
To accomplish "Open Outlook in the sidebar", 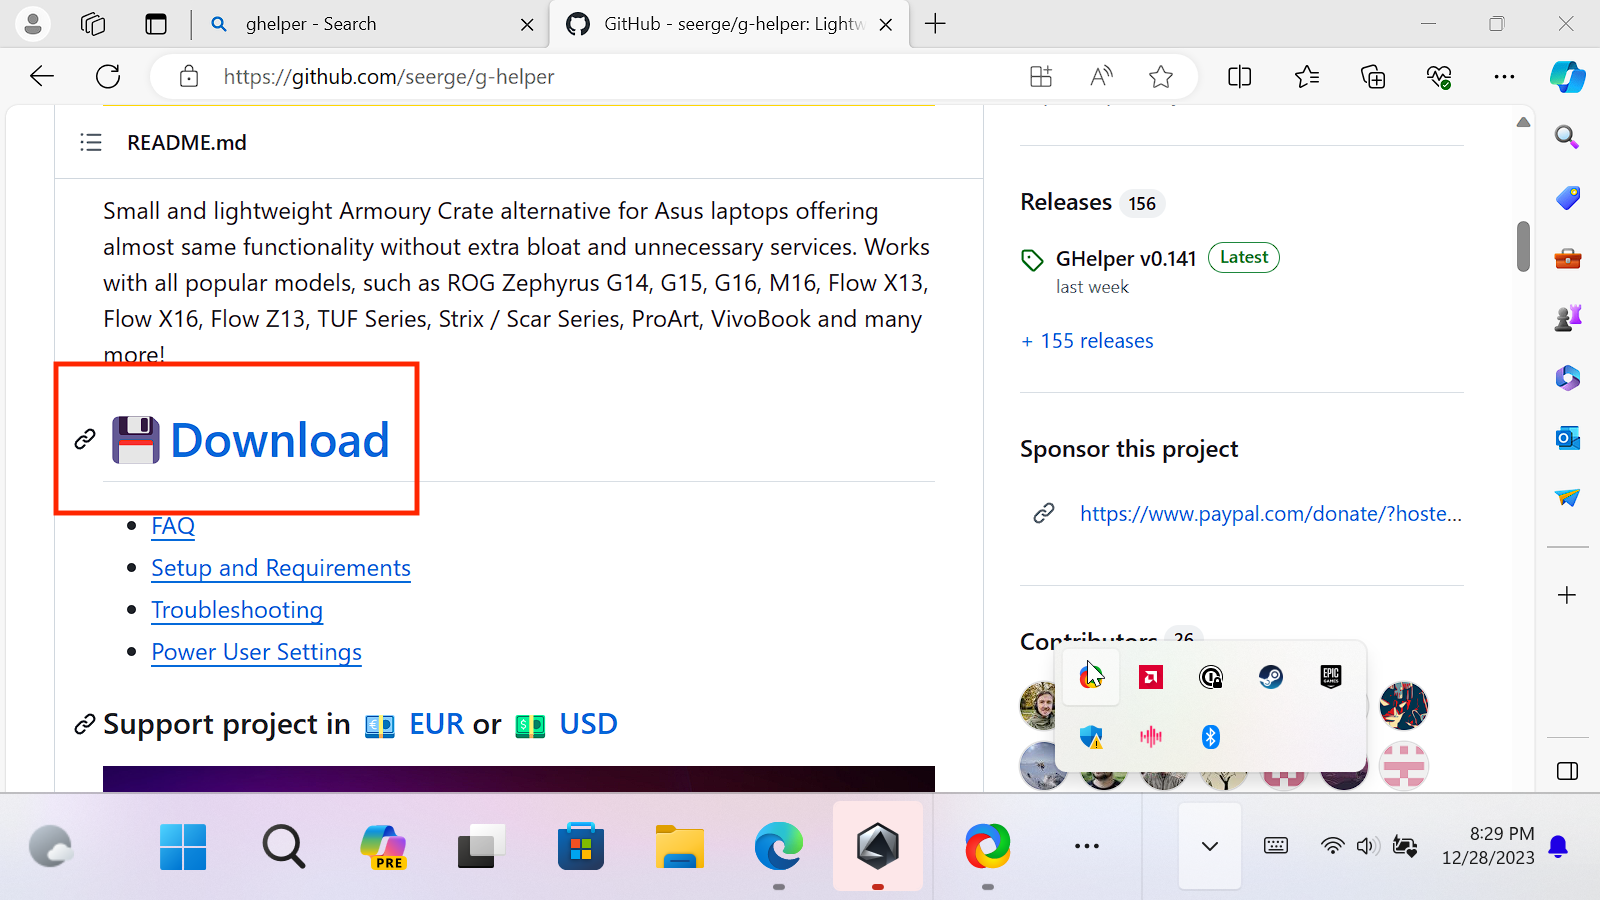I will tap(1567, 438).
